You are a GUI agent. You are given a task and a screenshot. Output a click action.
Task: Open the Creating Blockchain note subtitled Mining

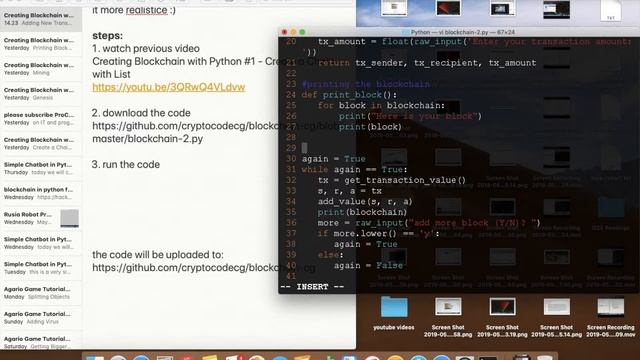coord(41,69)
